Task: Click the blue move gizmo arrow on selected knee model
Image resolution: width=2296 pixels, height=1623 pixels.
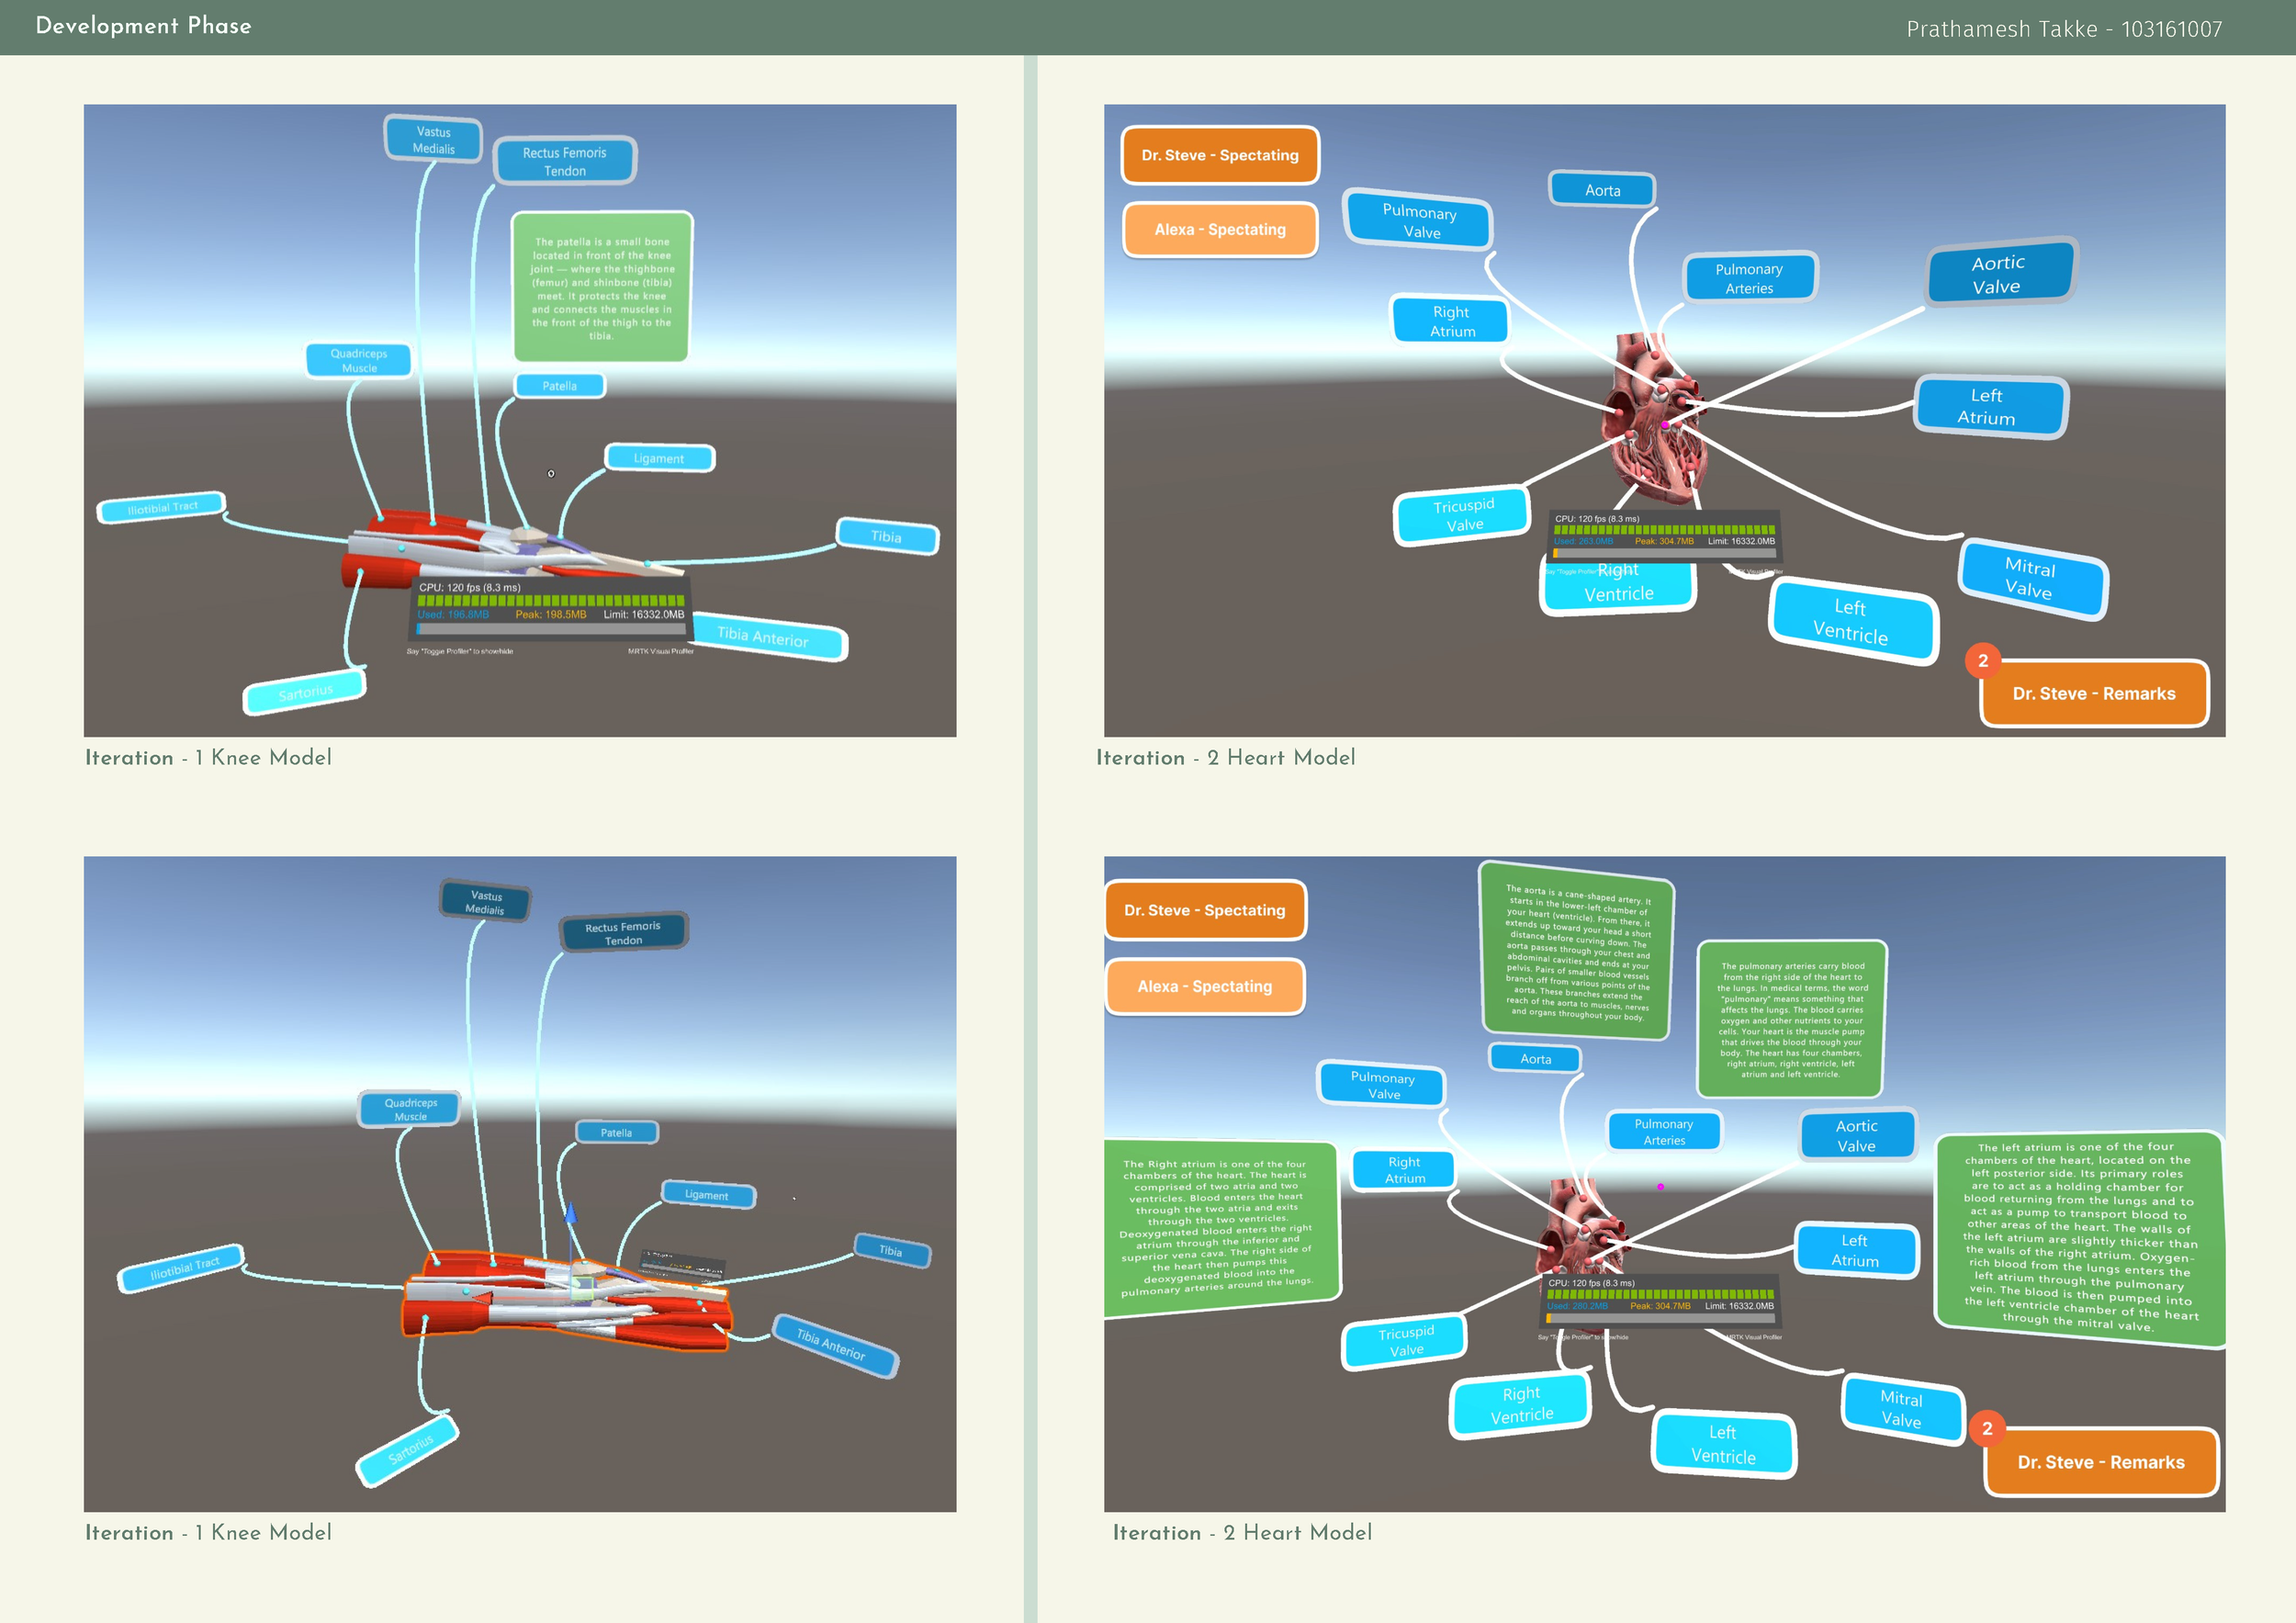Action: coord(570,1214)
